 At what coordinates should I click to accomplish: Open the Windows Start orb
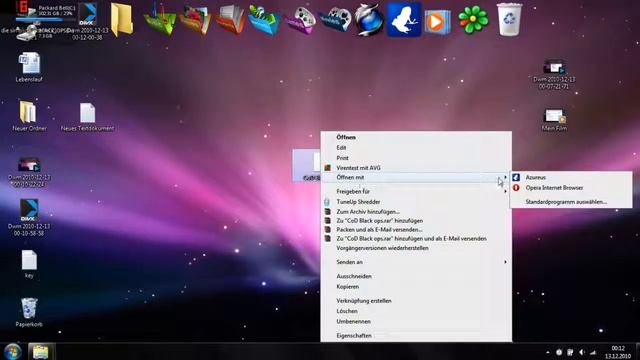(x=13, y=351)
